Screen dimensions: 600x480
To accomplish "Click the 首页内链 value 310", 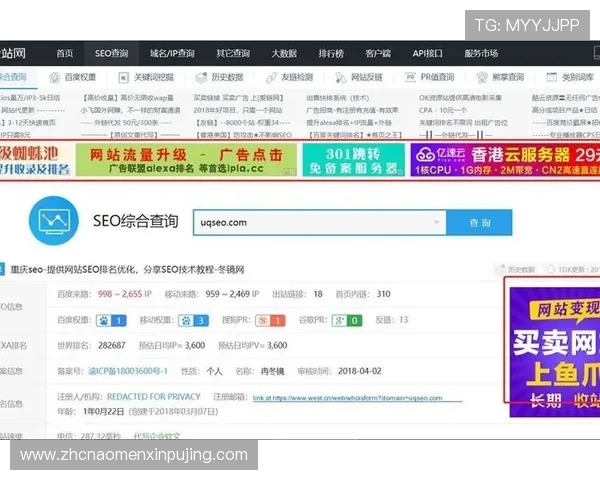I will tap(383, 294).
